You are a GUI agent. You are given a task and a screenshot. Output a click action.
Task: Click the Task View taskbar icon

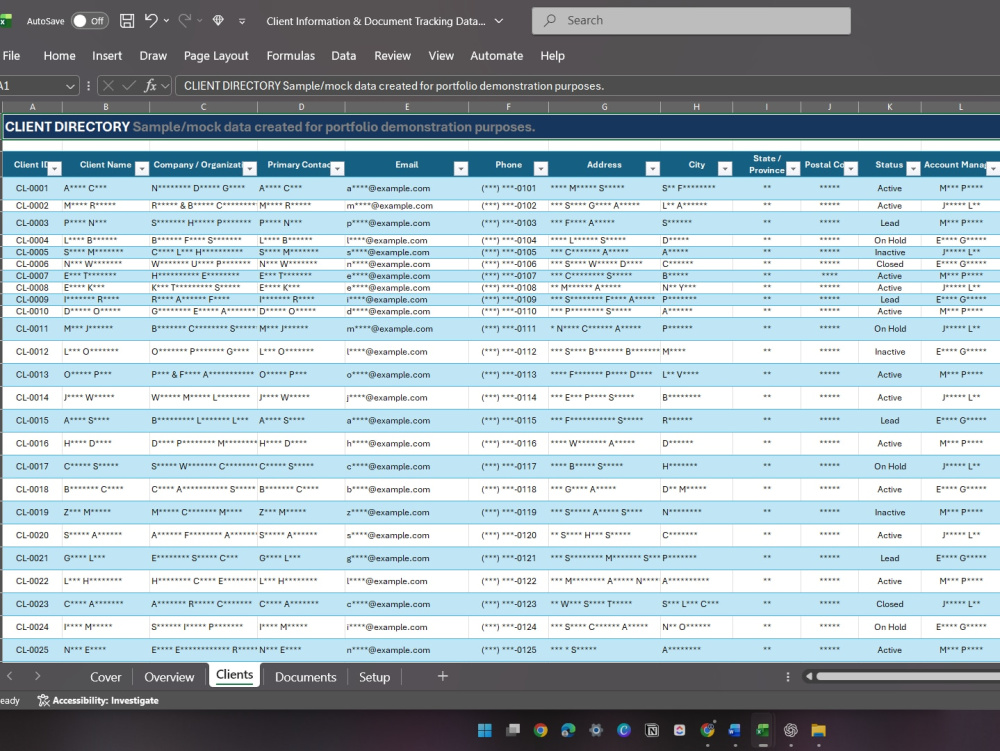pos(513,731)
